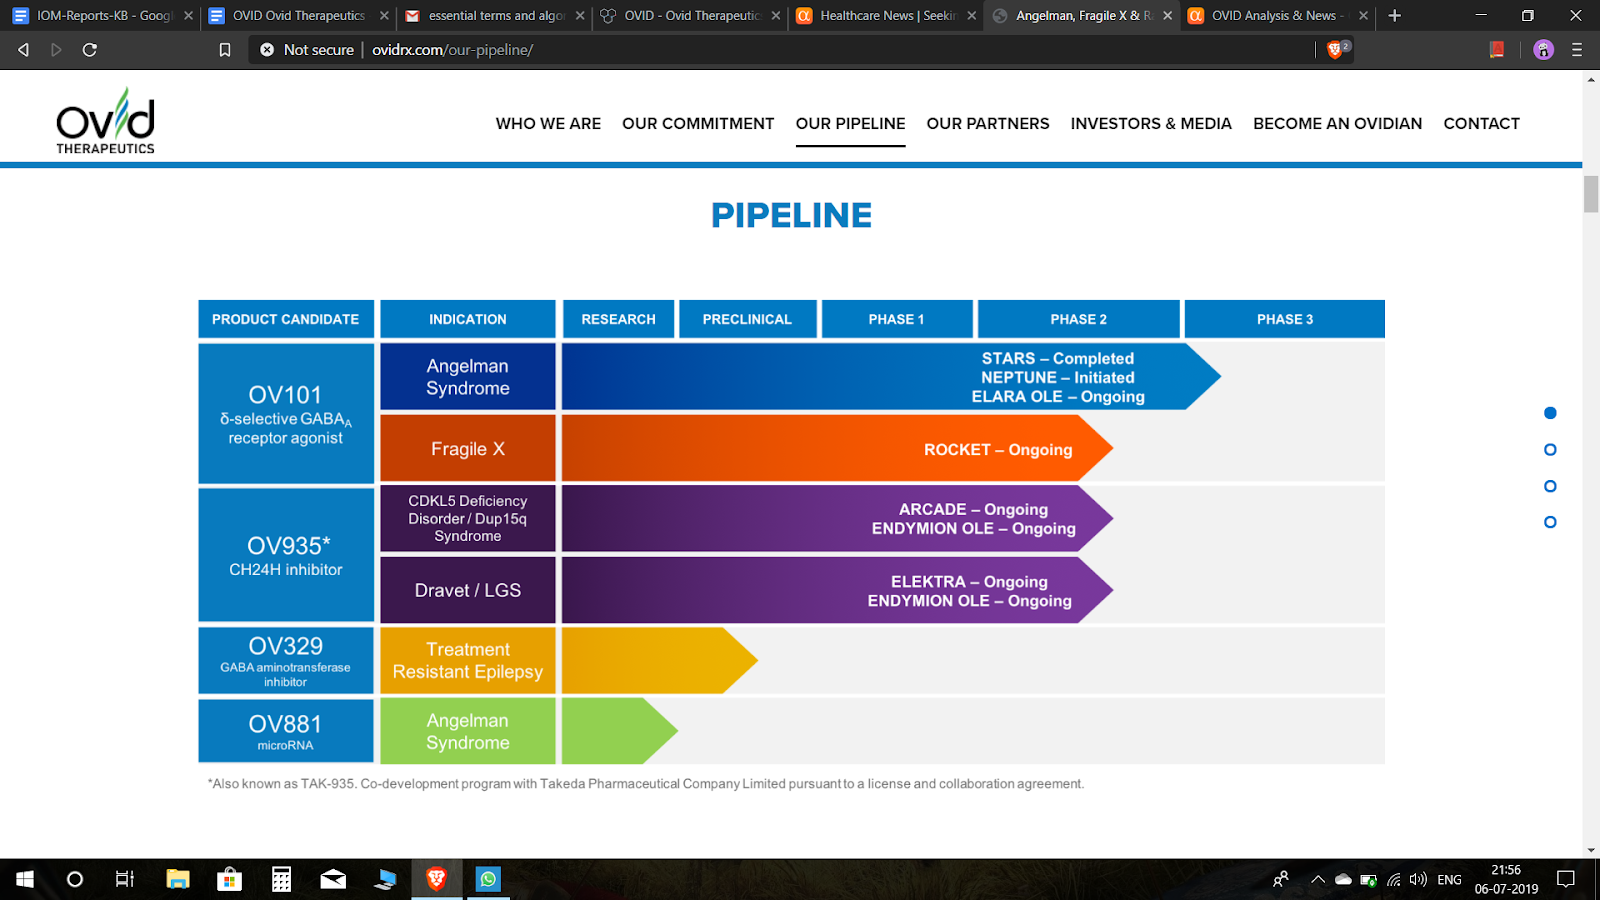Switch to the IOM-Reports-KB tab
This screenshot has width=1600, height=900.
coord(100,15)
